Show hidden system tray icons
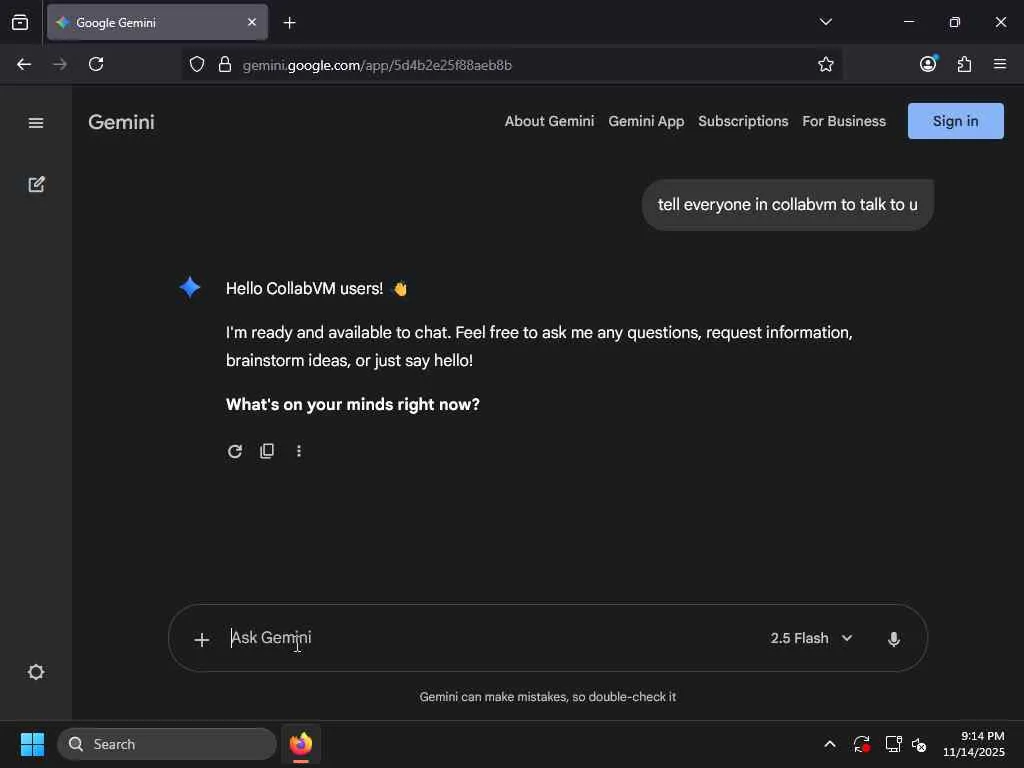1024x768 pixels. coord(829,744)
